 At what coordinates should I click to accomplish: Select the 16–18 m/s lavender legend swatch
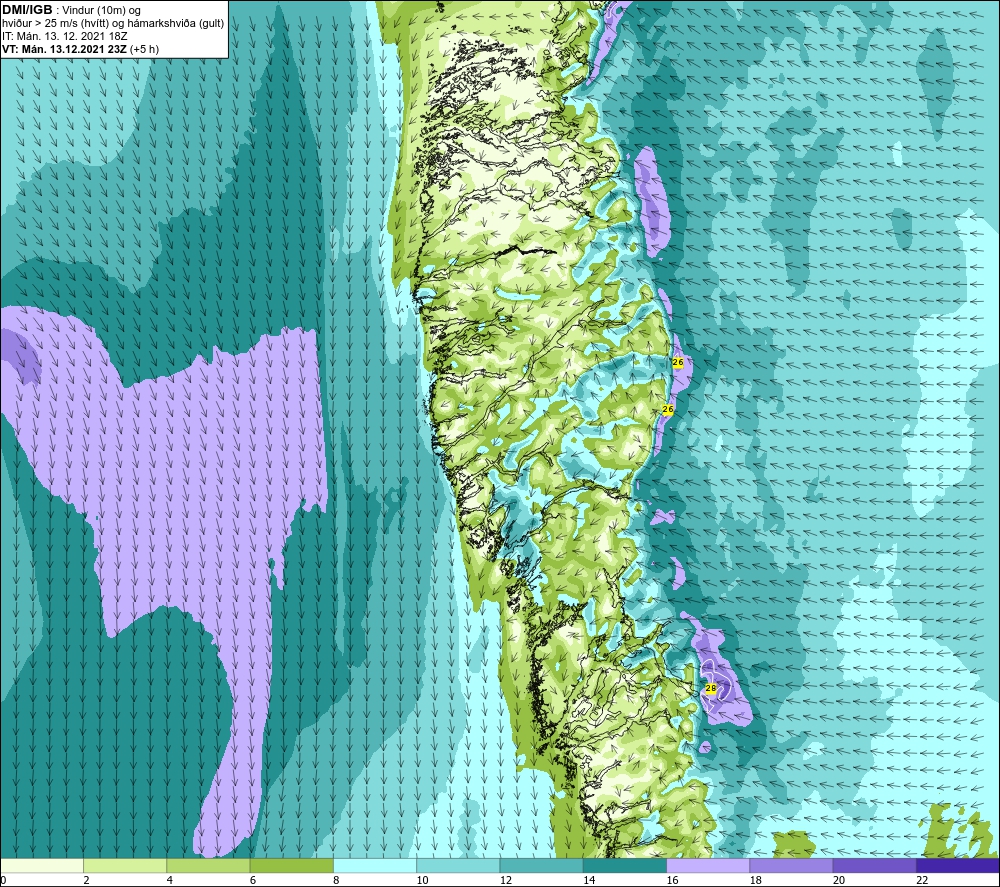(708, 865)
